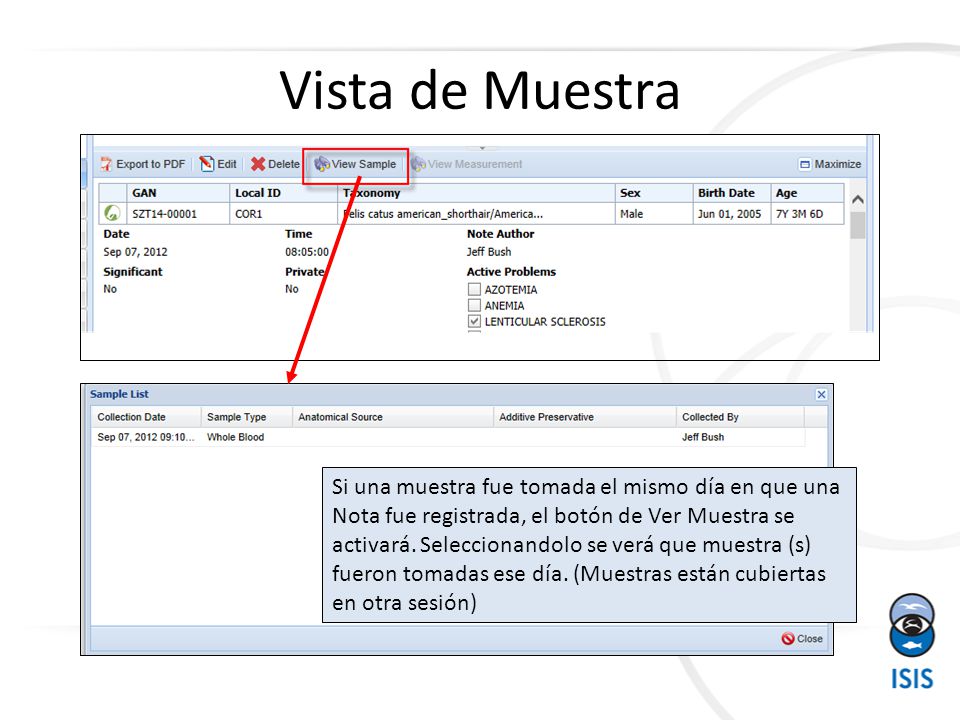This screenshot has width=960, height=720.
Task: Click the Birth Date column header
Action: click(x=732, y=193)
